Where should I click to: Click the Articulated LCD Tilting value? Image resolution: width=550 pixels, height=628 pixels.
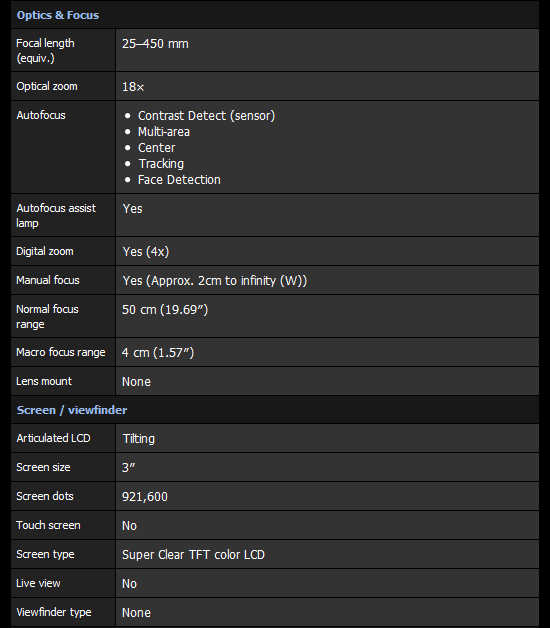139,439
